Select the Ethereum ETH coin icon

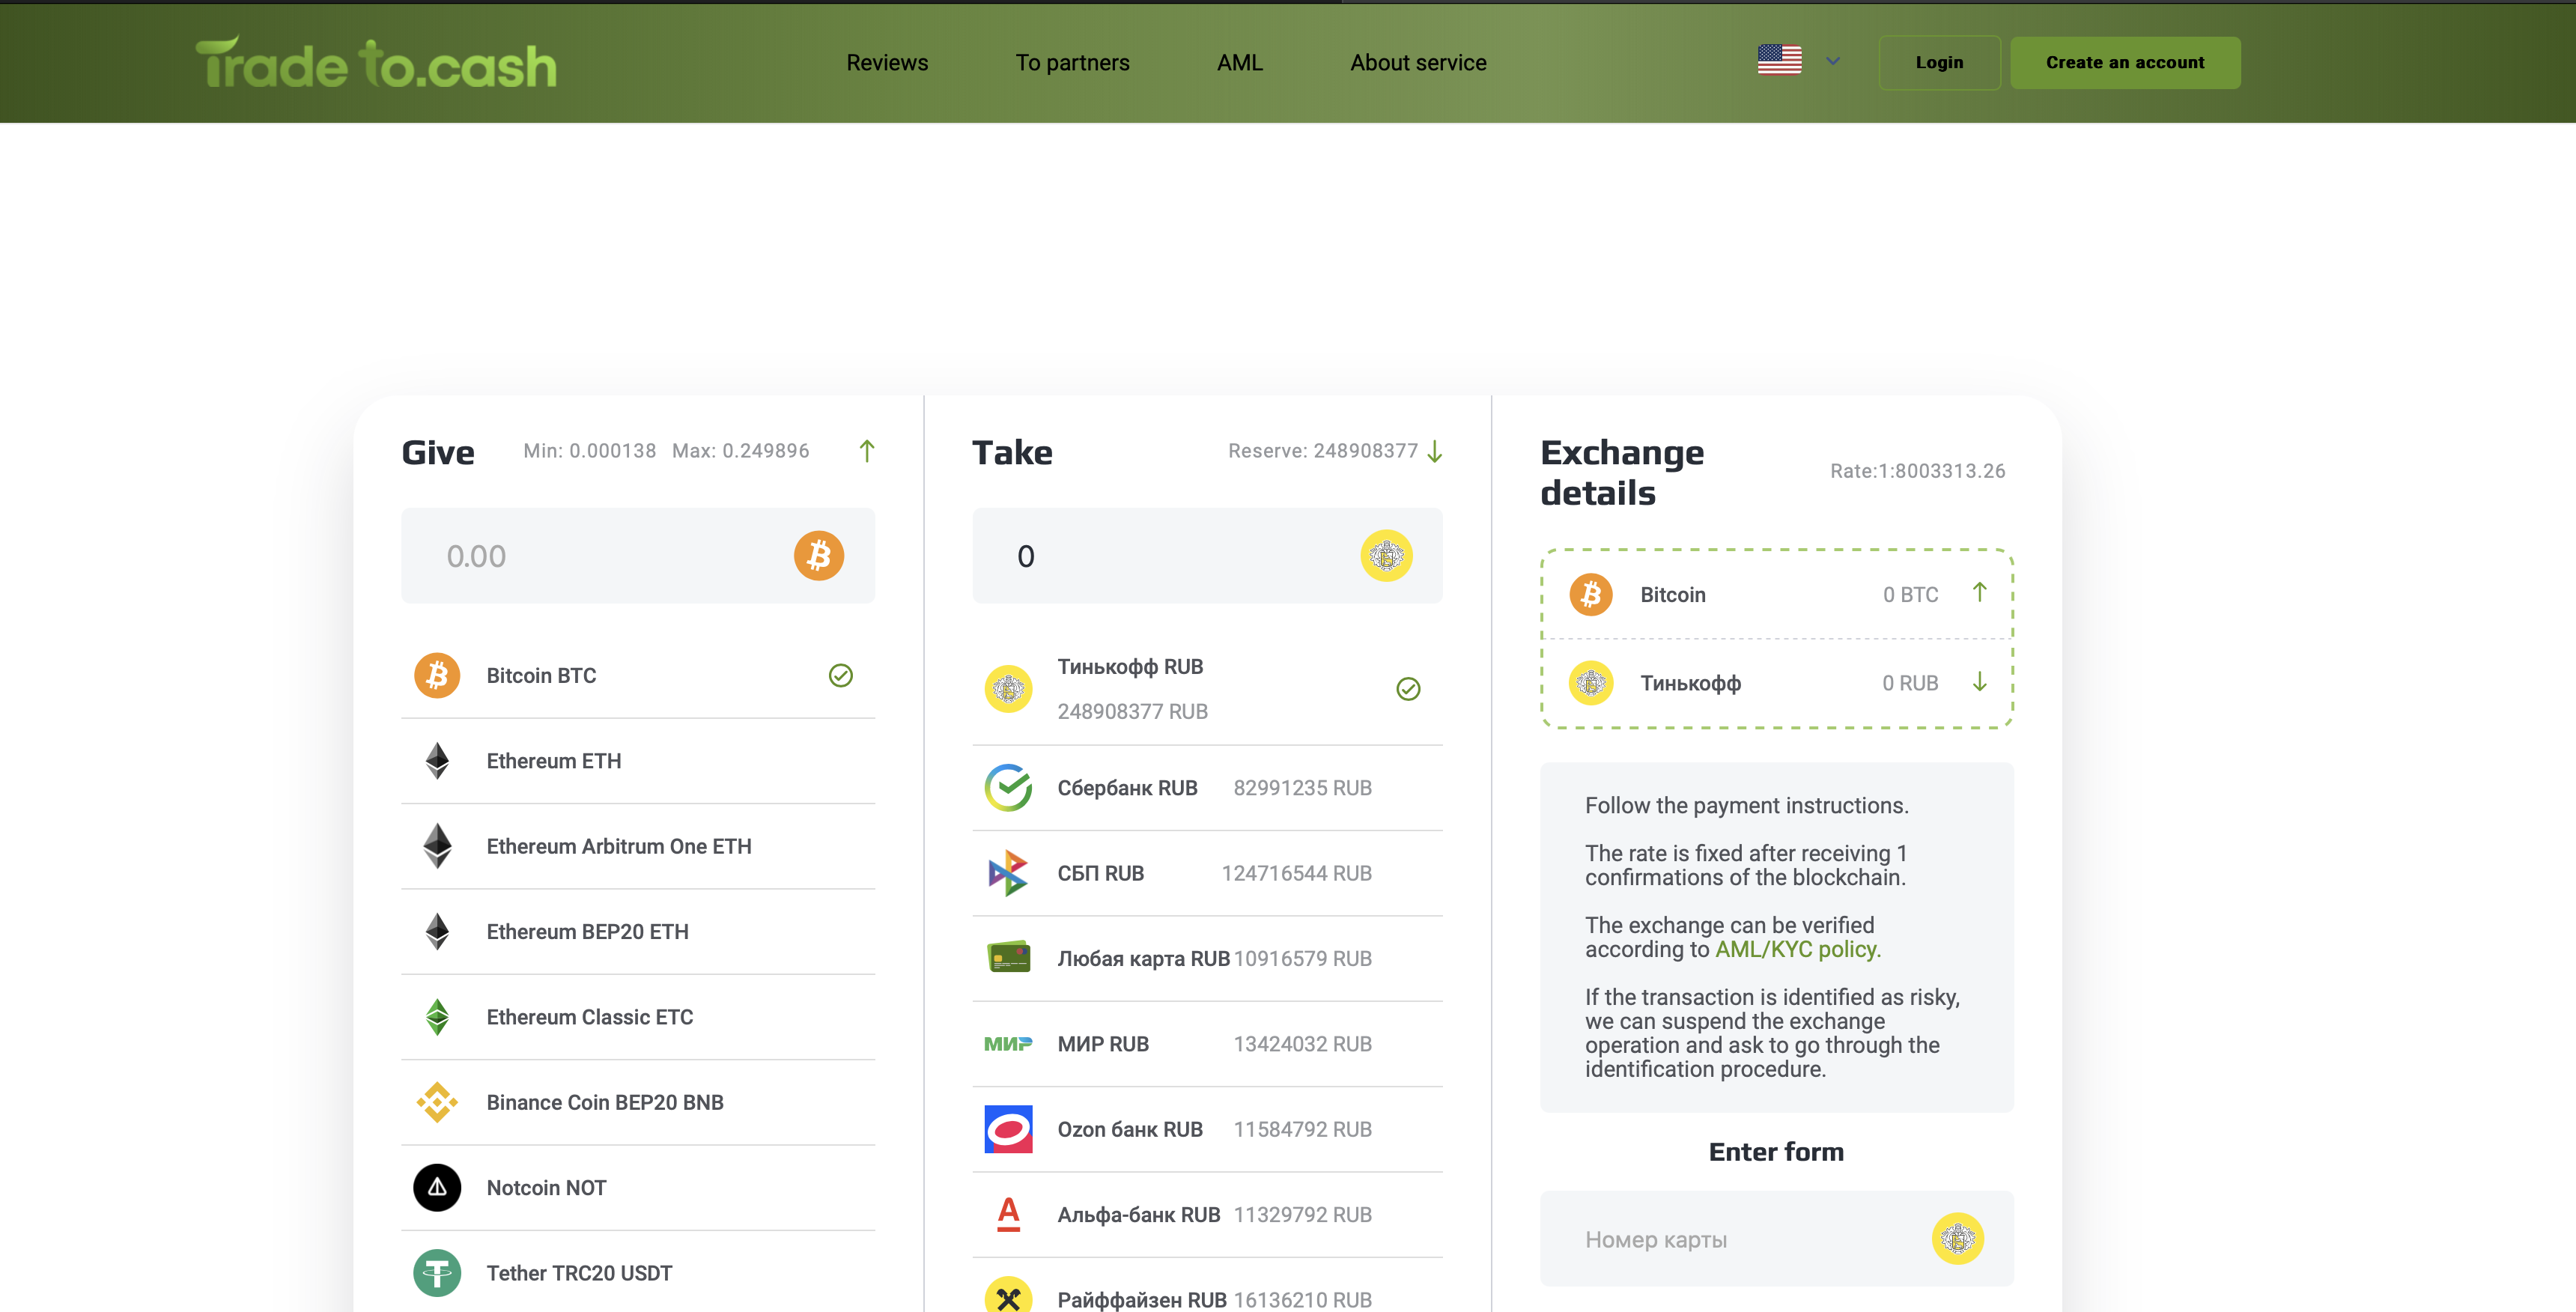437,761
